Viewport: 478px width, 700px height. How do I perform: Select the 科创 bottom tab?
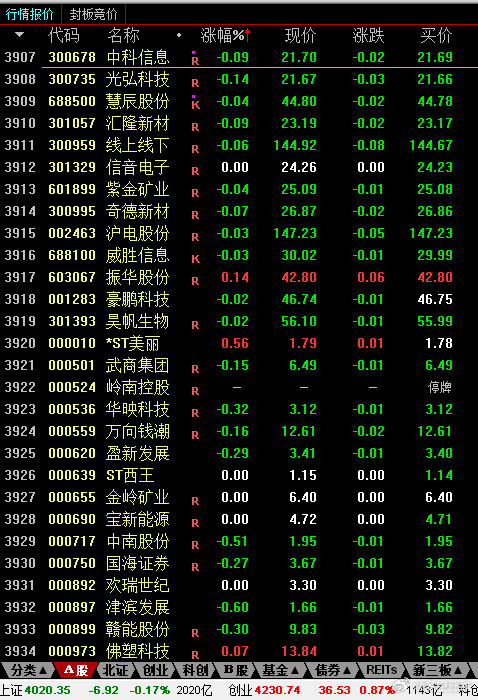(195, 670)
